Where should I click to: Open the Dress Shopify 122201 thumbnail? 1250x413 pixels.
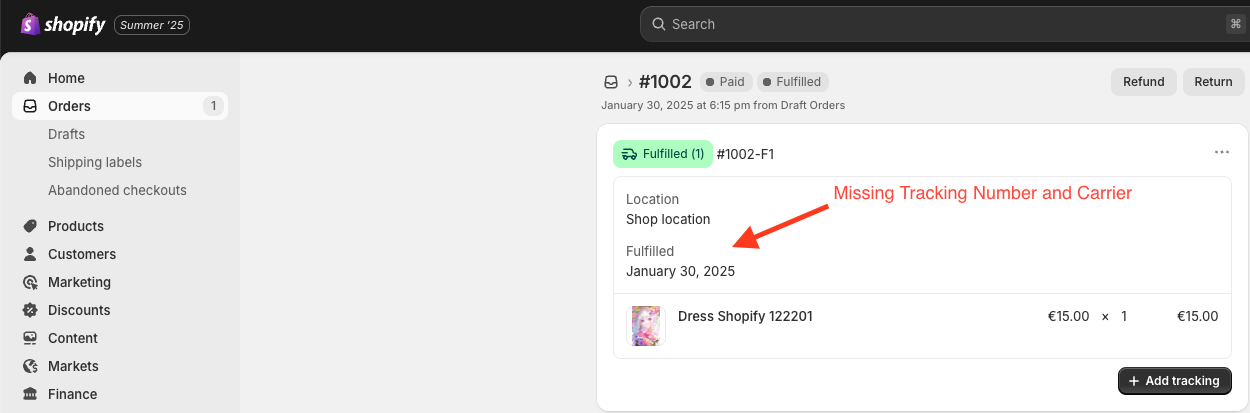[x=646, y=326]
